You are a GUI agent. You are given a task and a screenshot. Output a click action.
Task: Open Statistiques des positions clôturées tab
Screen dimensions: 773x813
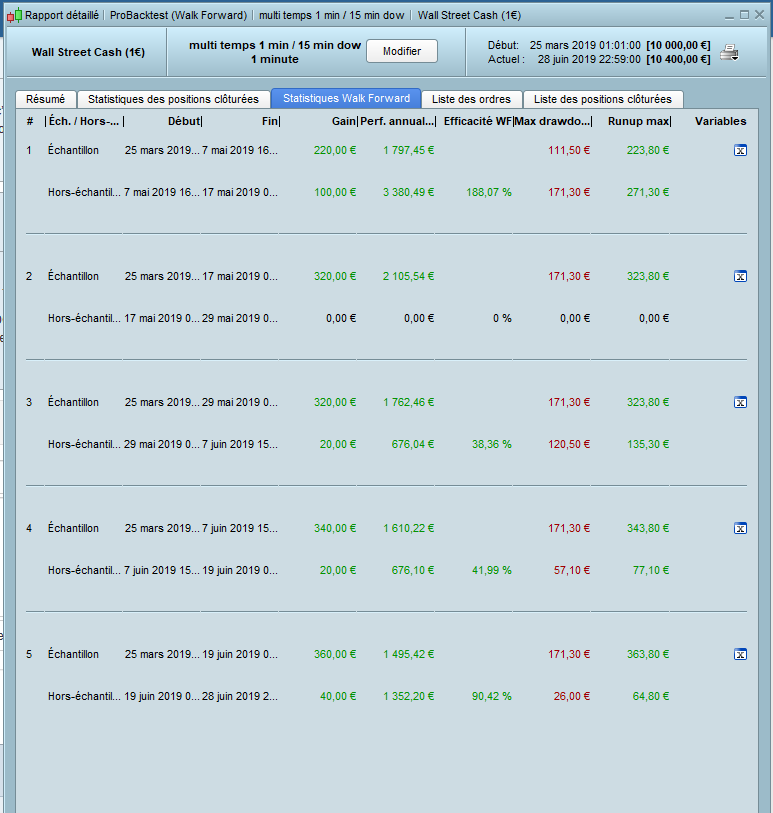click(173, 99)
